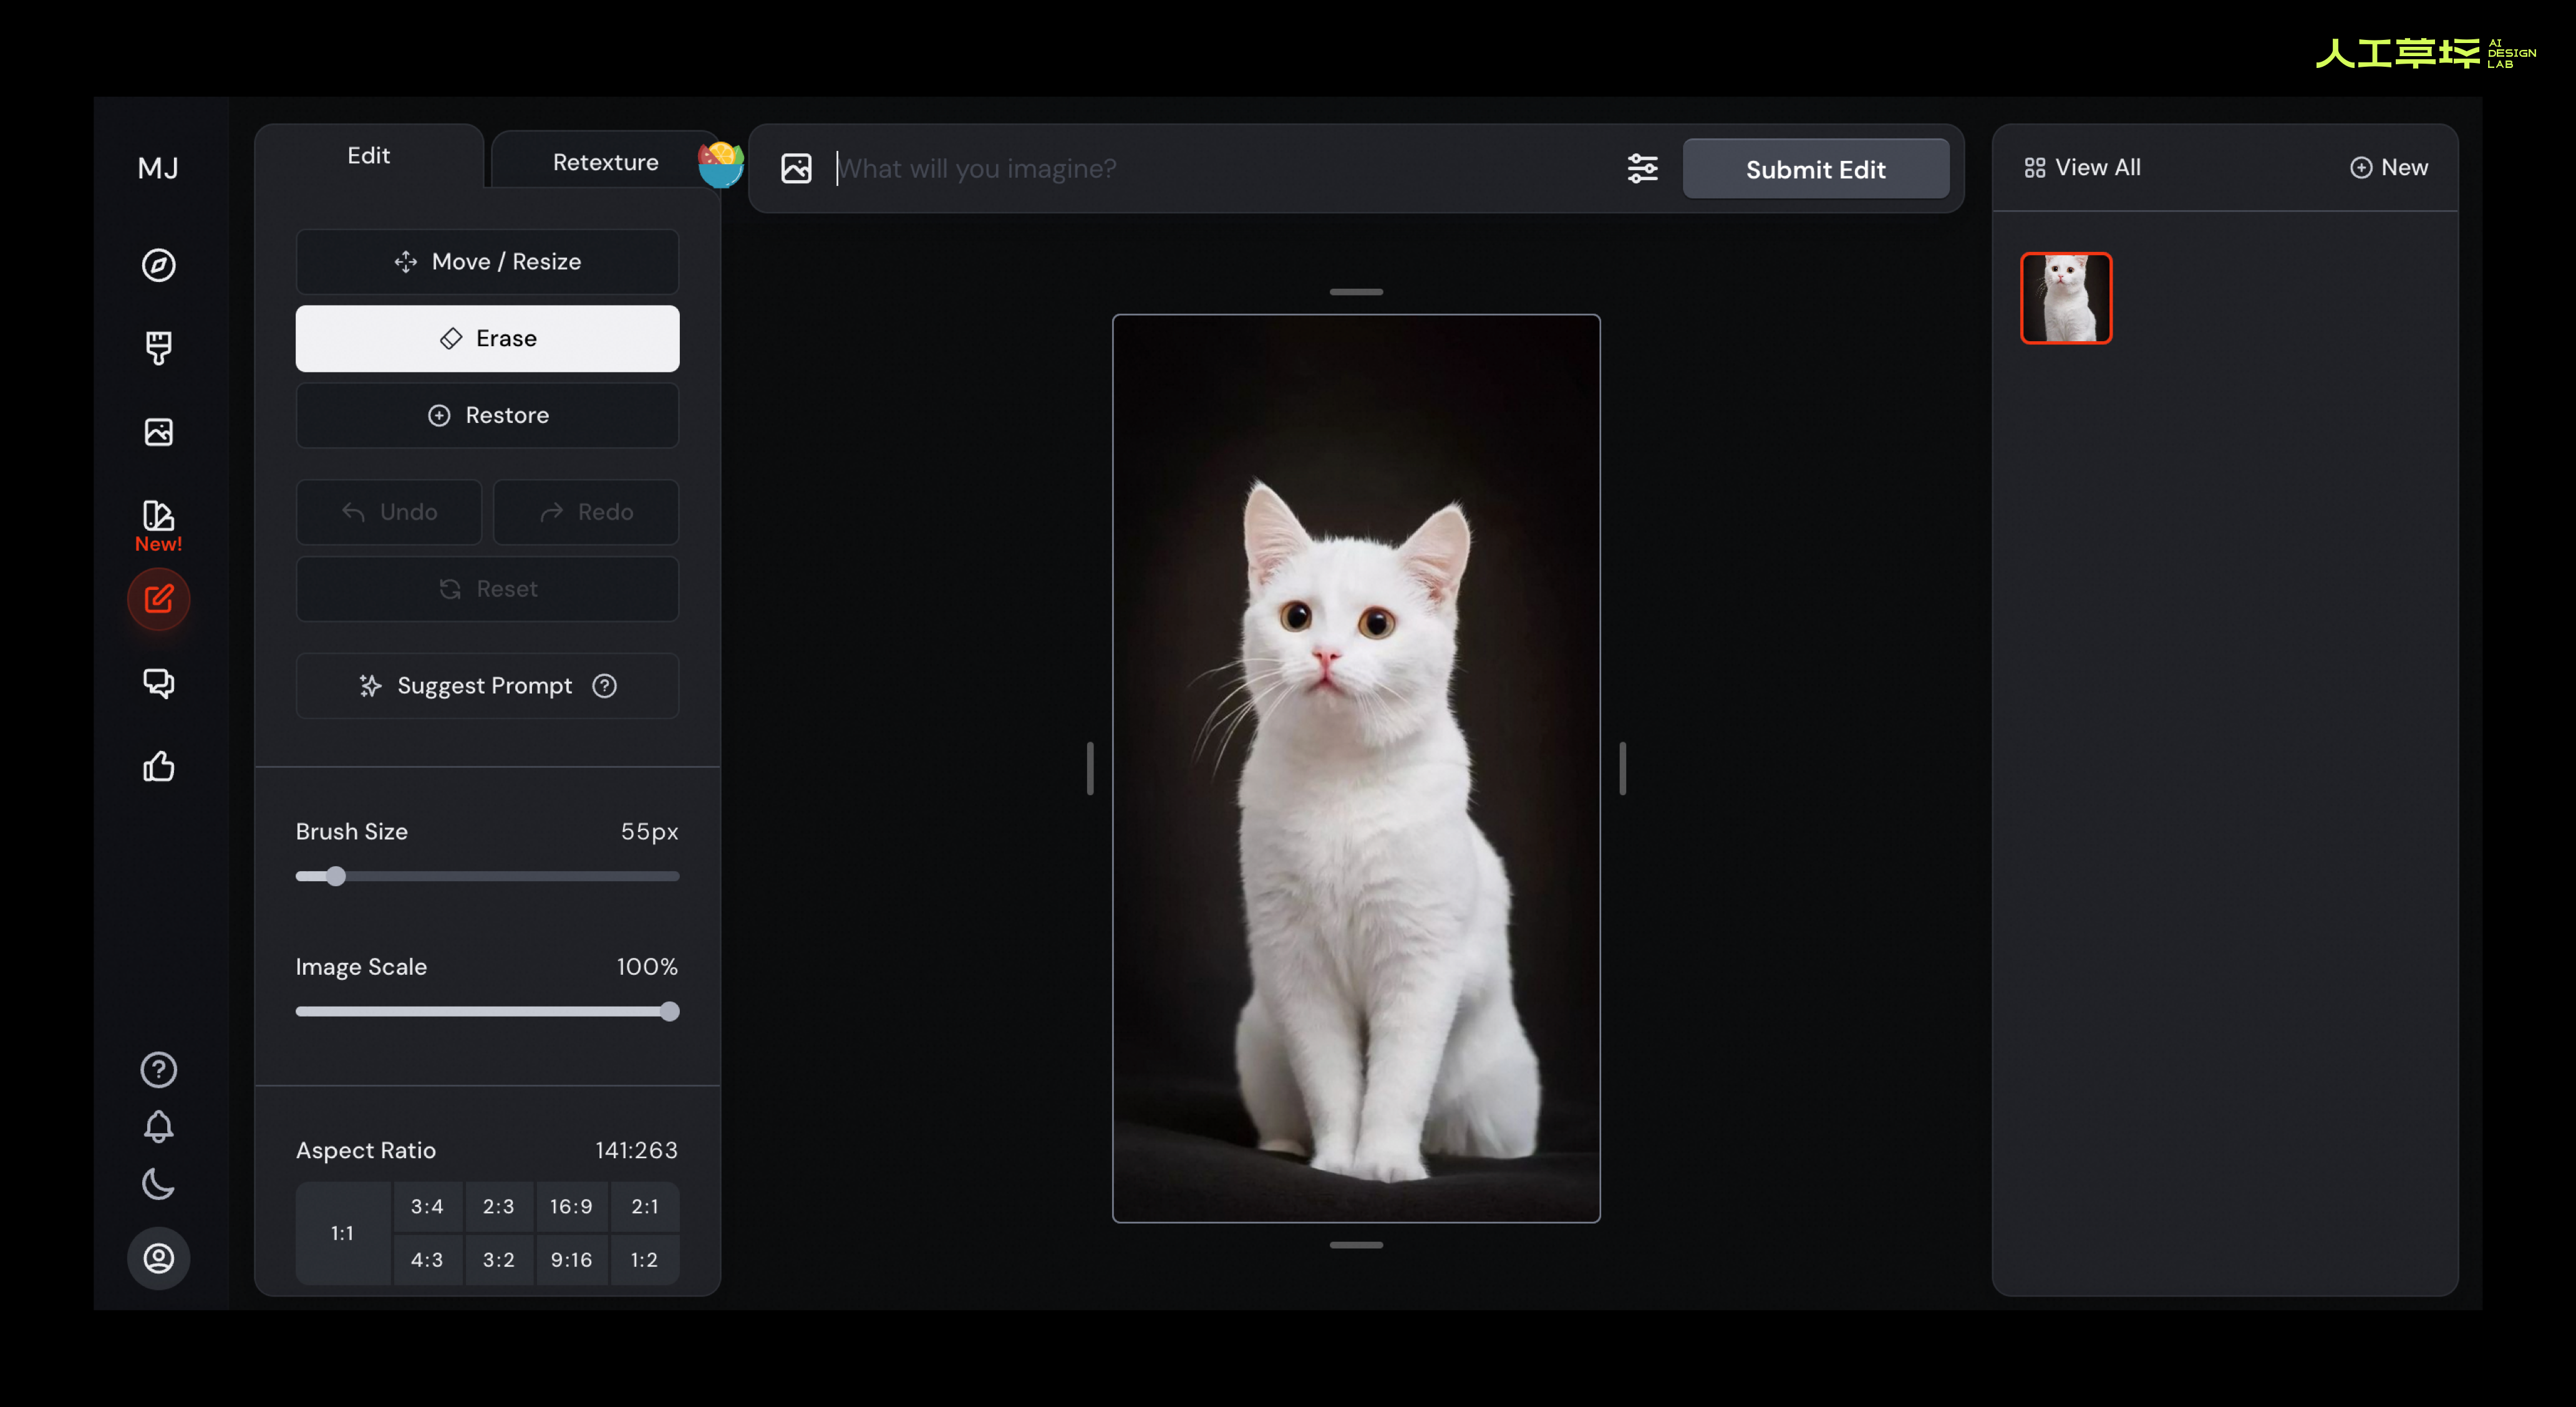Click the paintbrush Create icon in sidebar
Viewport: 2576px width, 1407px height.
[x=158, y=348]
